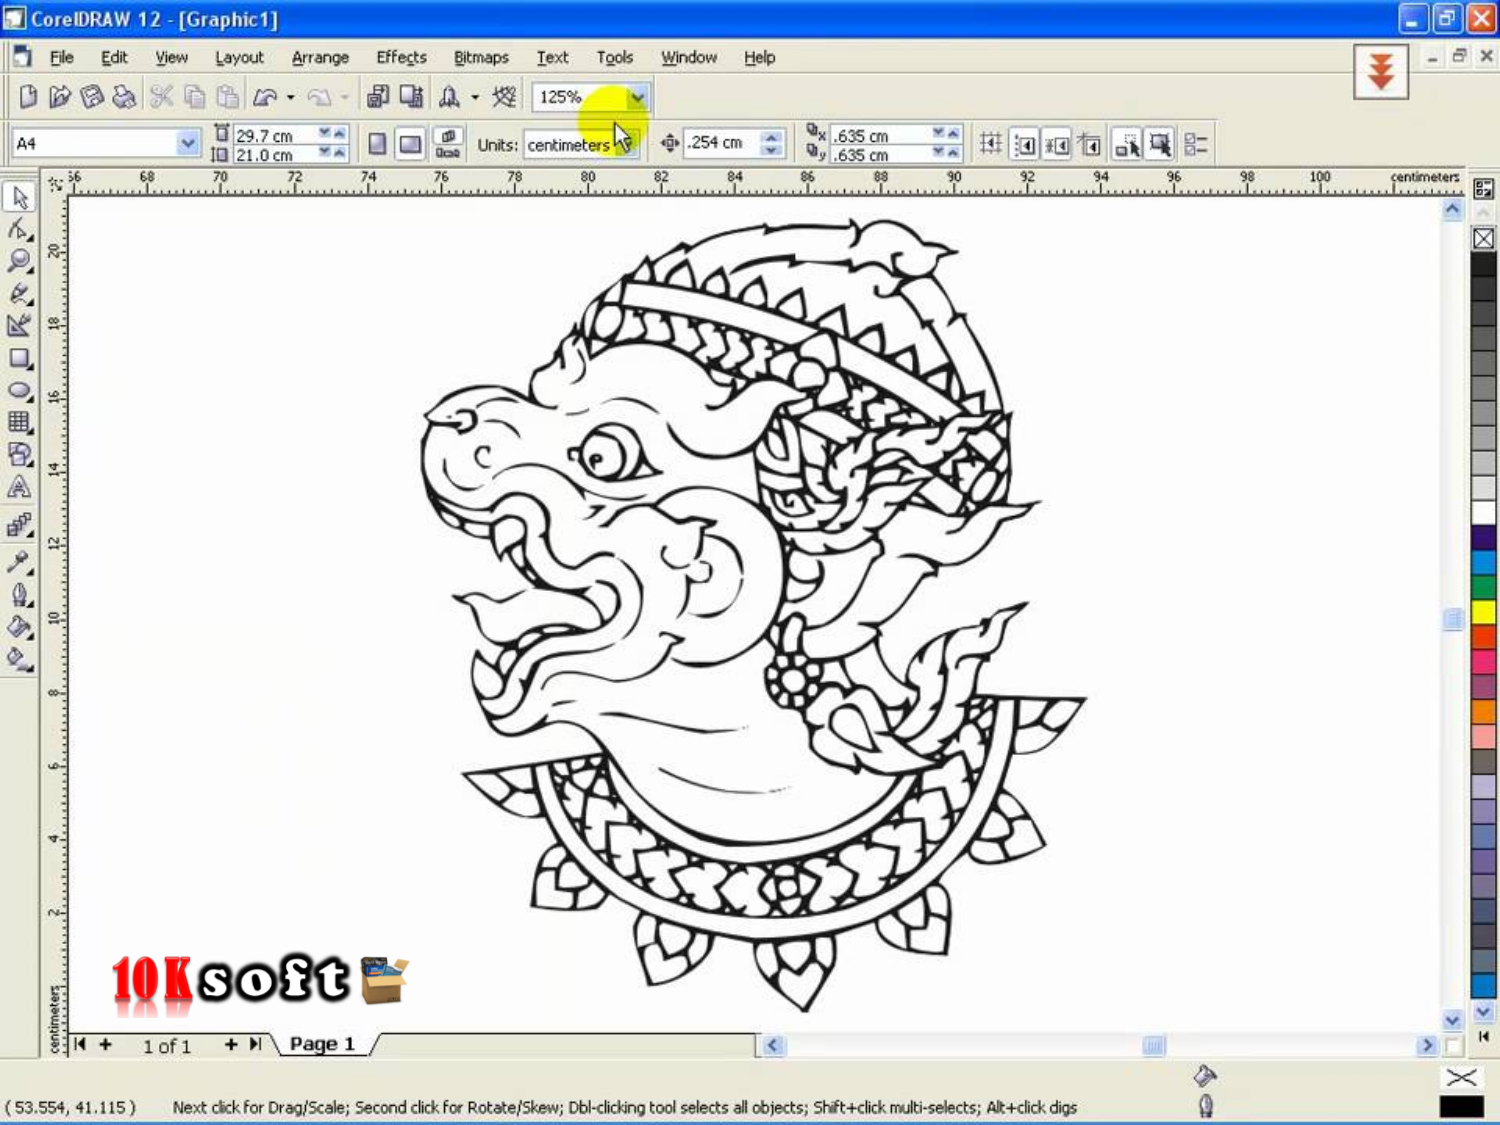Click the Page 1 tab
Viewport: 1500px width, 1125px height.
[322, 1044]
